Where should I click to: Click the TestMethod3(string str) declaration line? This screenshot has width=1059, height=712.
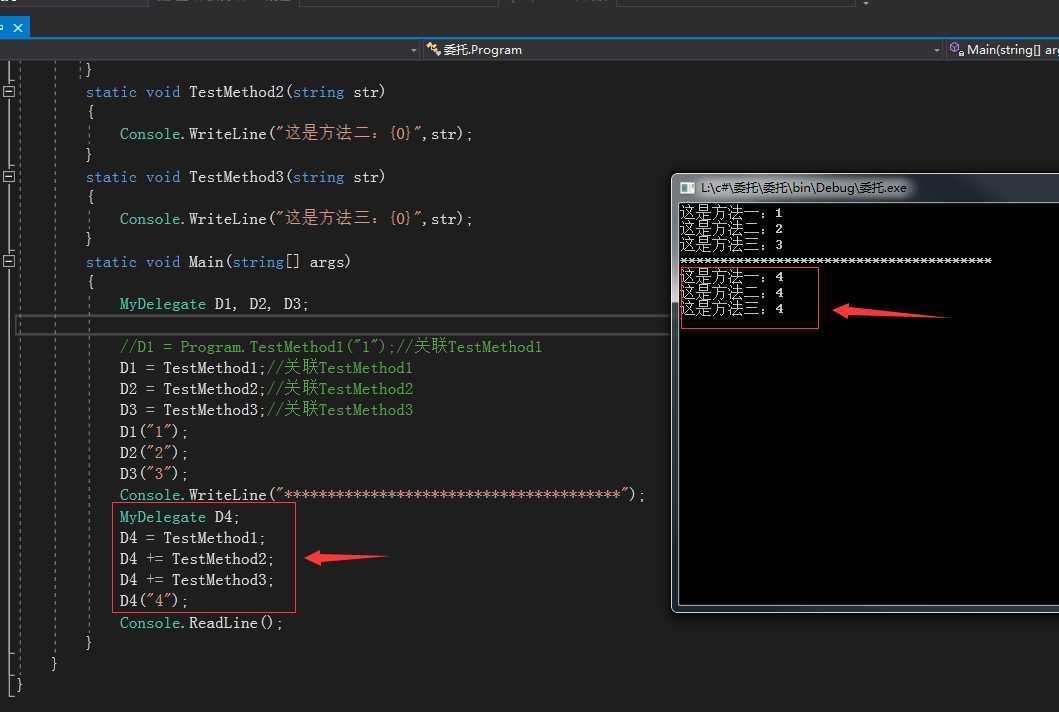point(235,177)
